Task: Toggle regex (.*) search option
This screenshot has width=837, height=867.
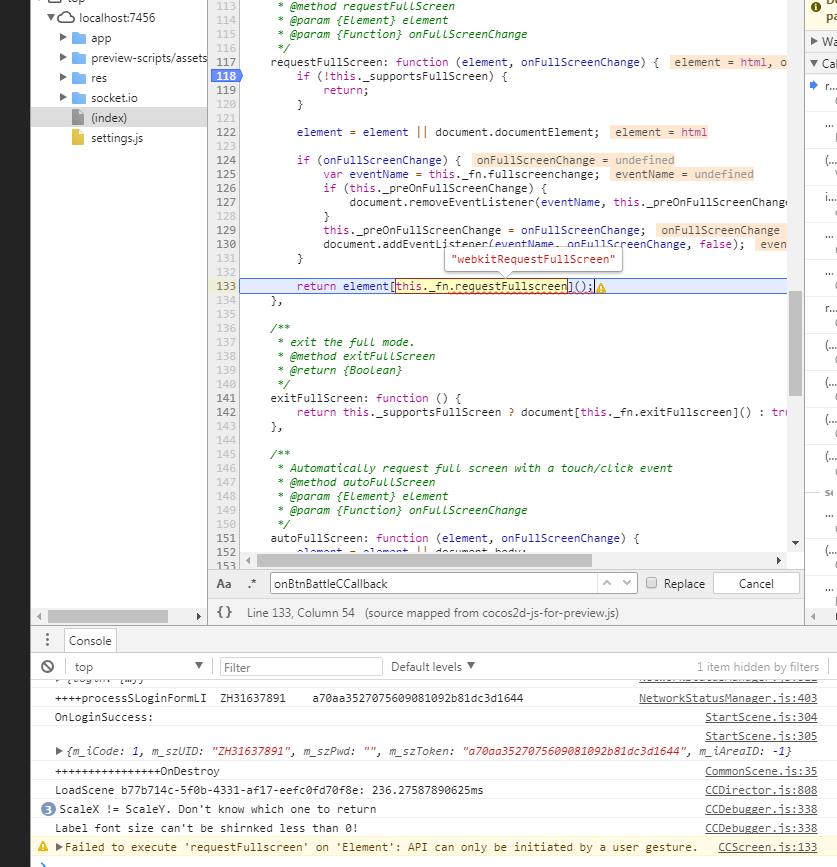Action: [251, 584]
